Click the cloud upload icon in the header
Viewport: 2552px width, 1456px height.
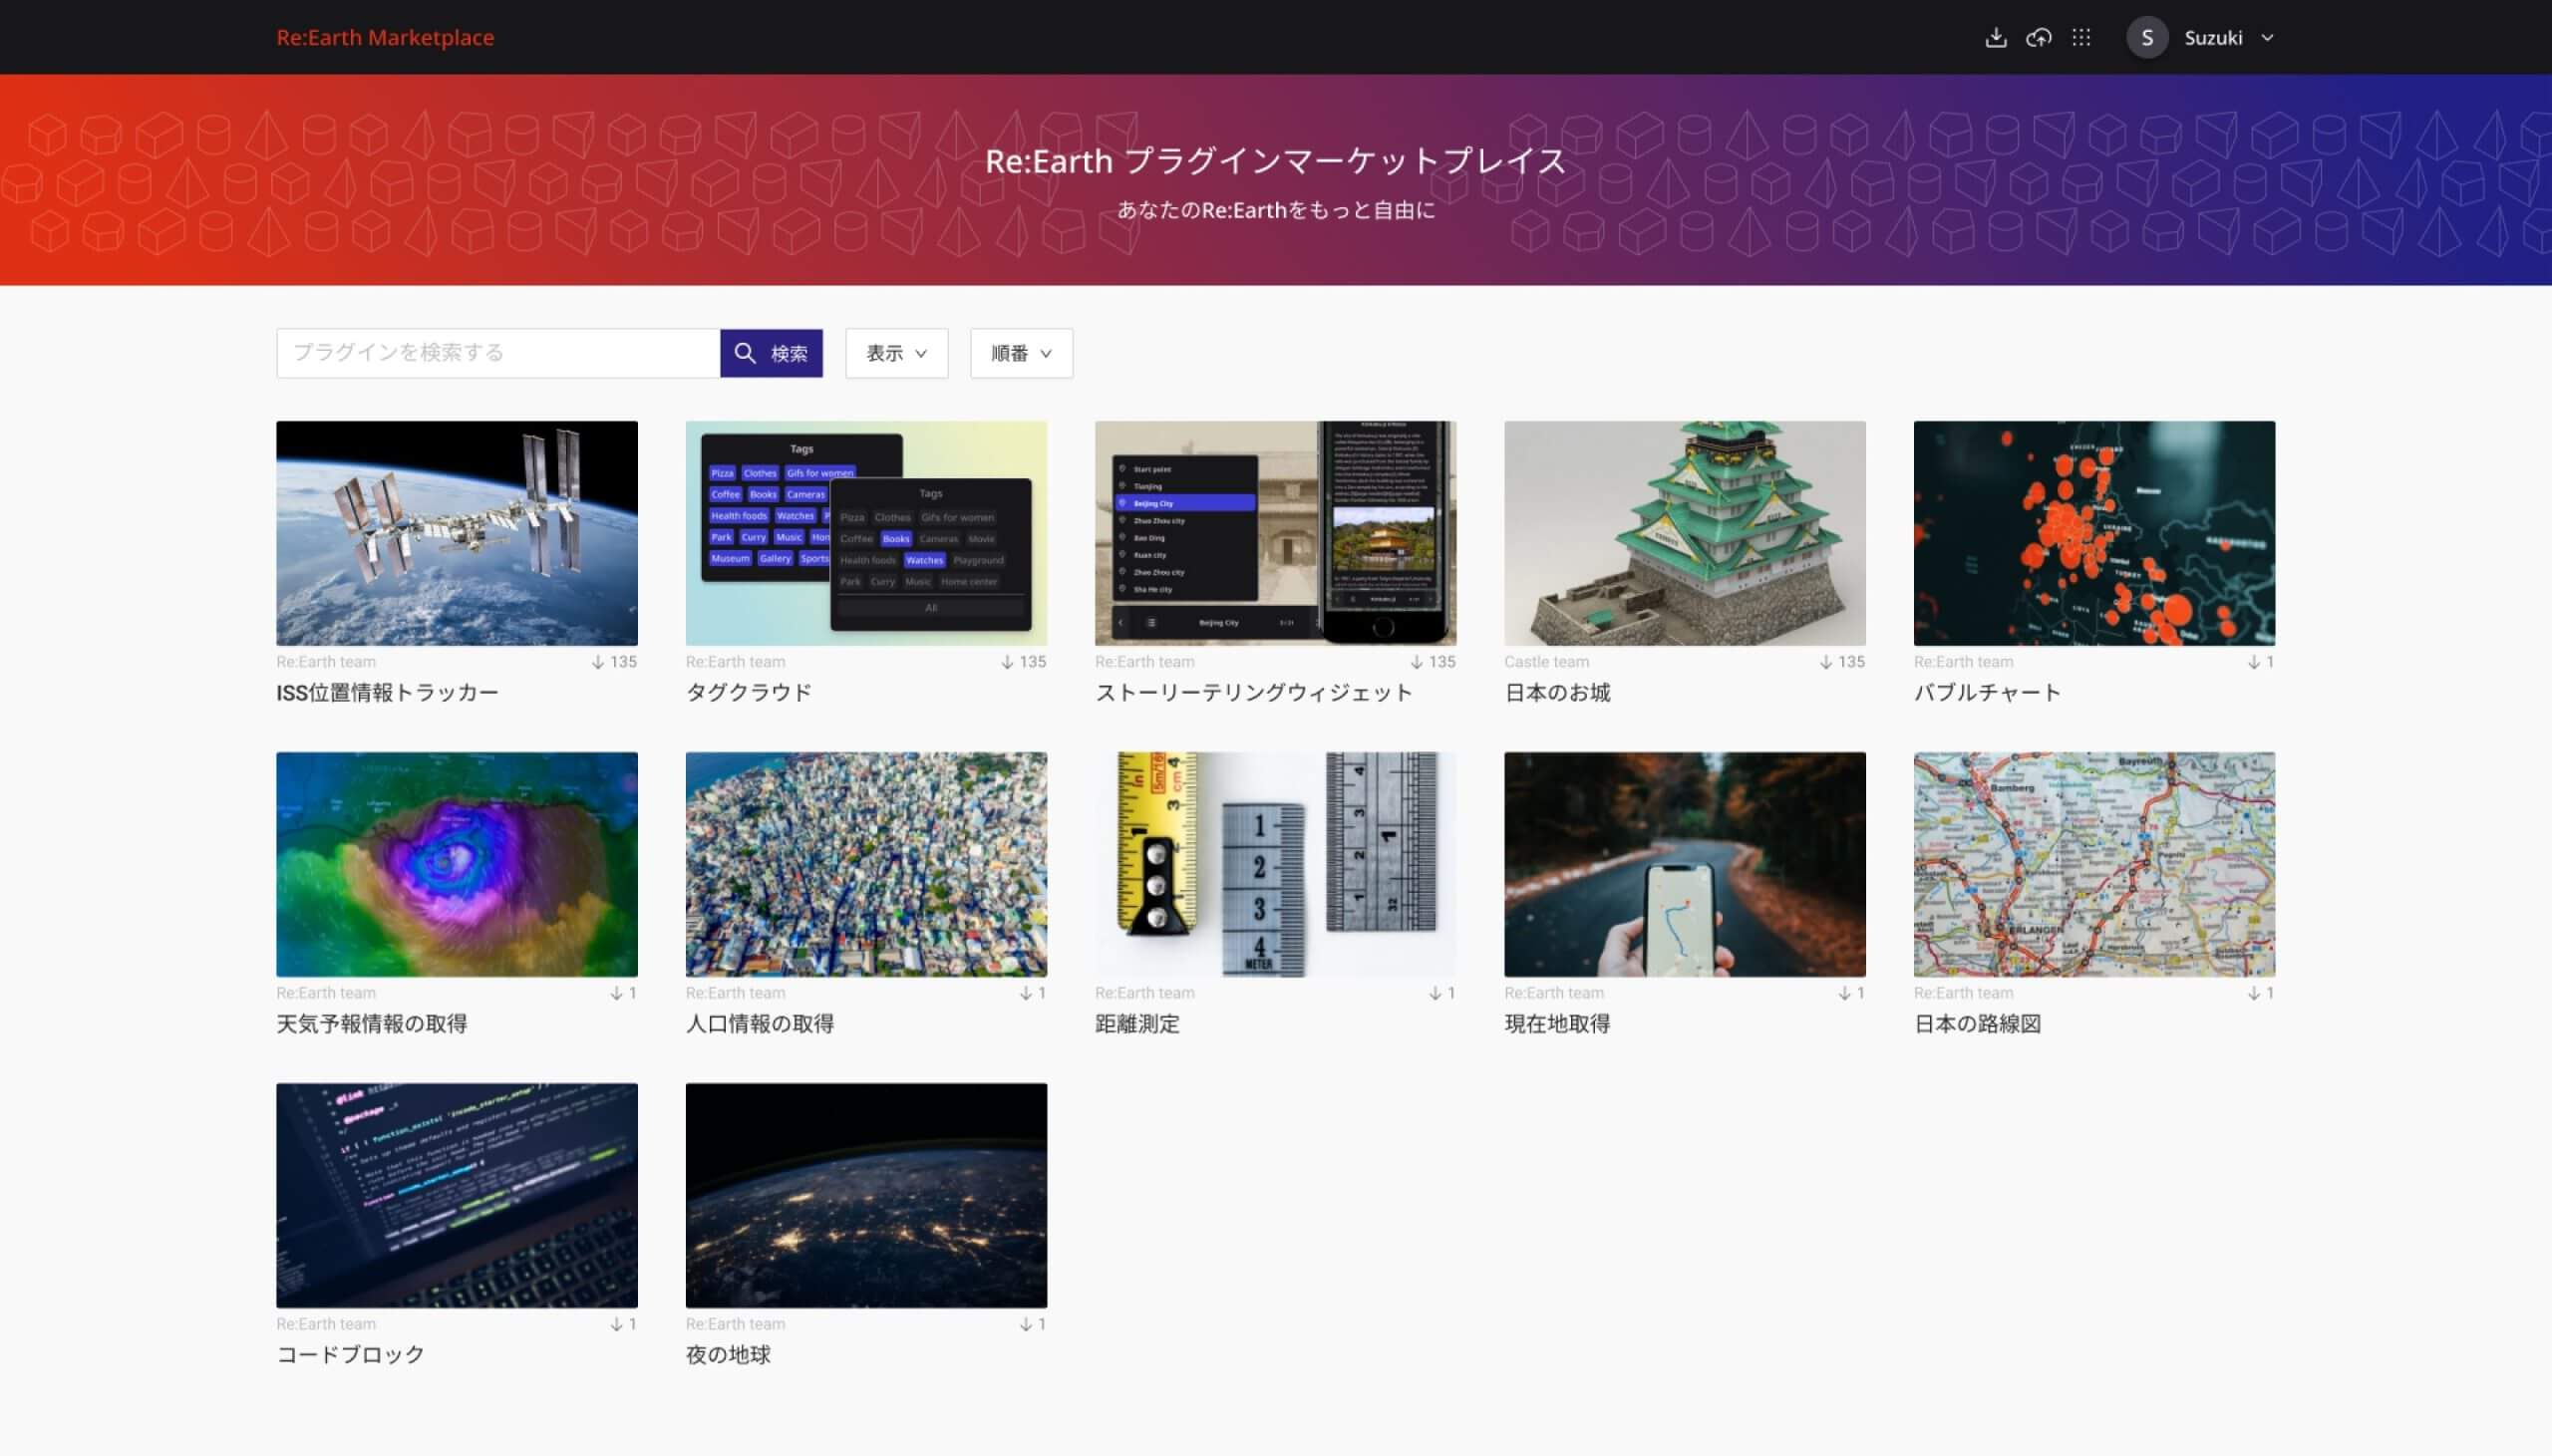pos(2038,38)
